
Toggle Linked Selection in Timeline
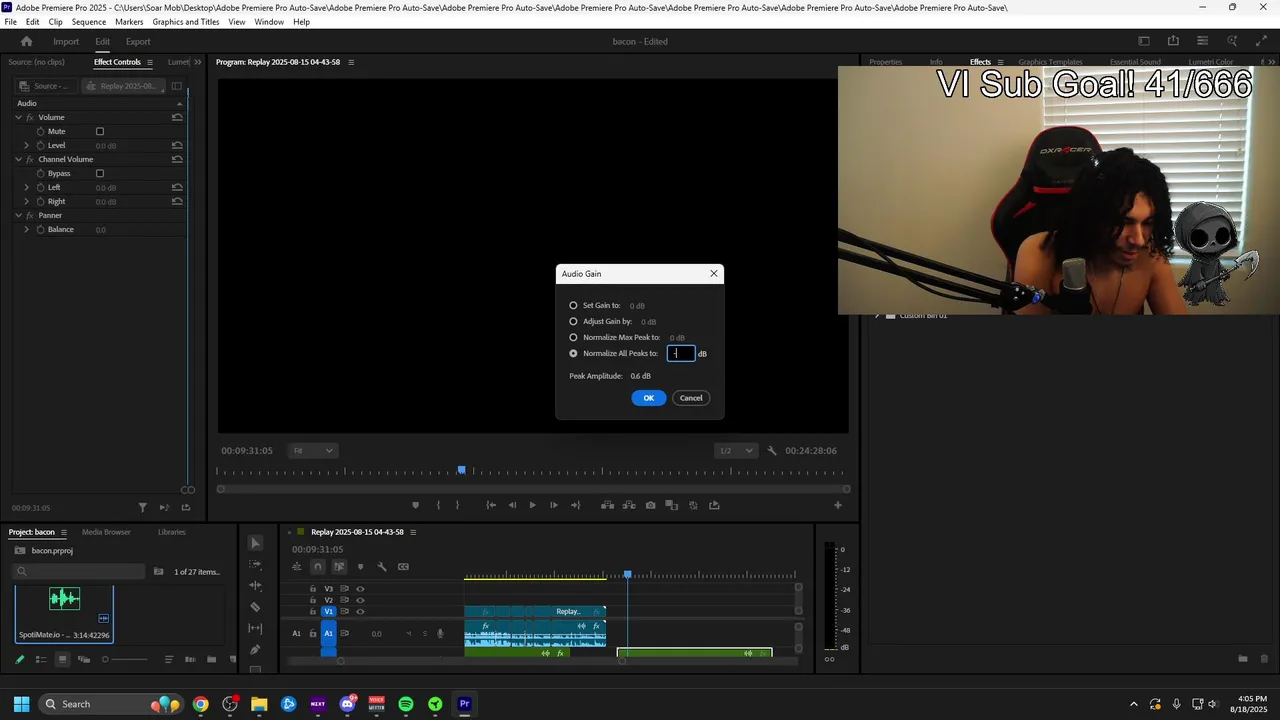[x=339, y=567]
